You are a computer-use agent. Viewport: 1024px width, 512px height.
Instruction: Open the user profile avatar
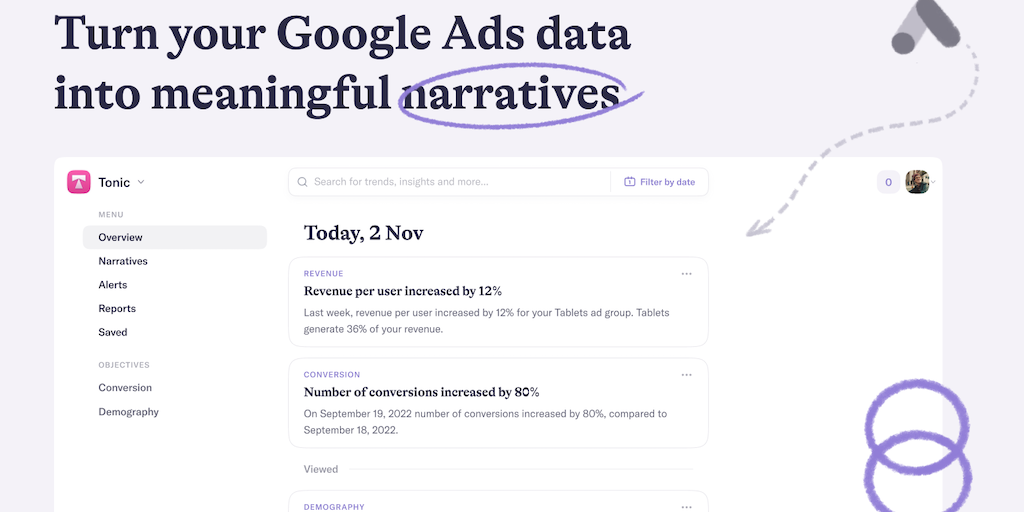pos(918,182)
